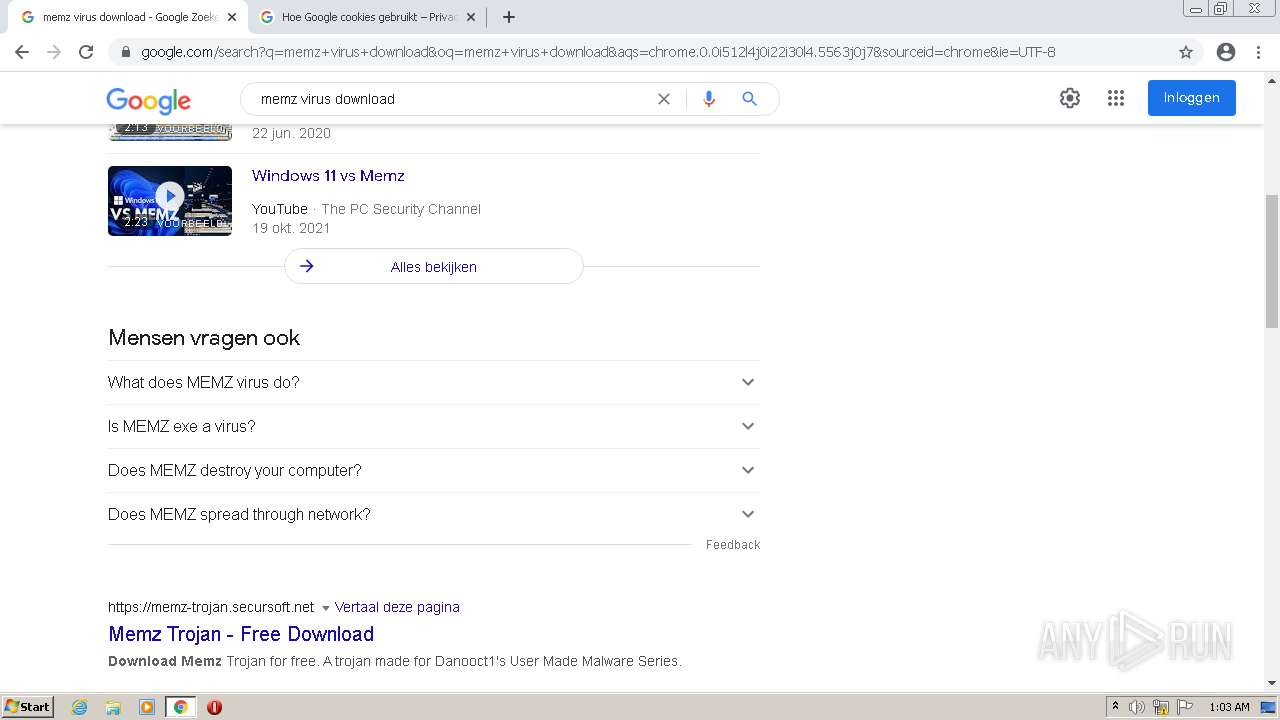
Task: Click Vertaal deze pagina link
Action: pyautogui.click(x=397, y=607)
